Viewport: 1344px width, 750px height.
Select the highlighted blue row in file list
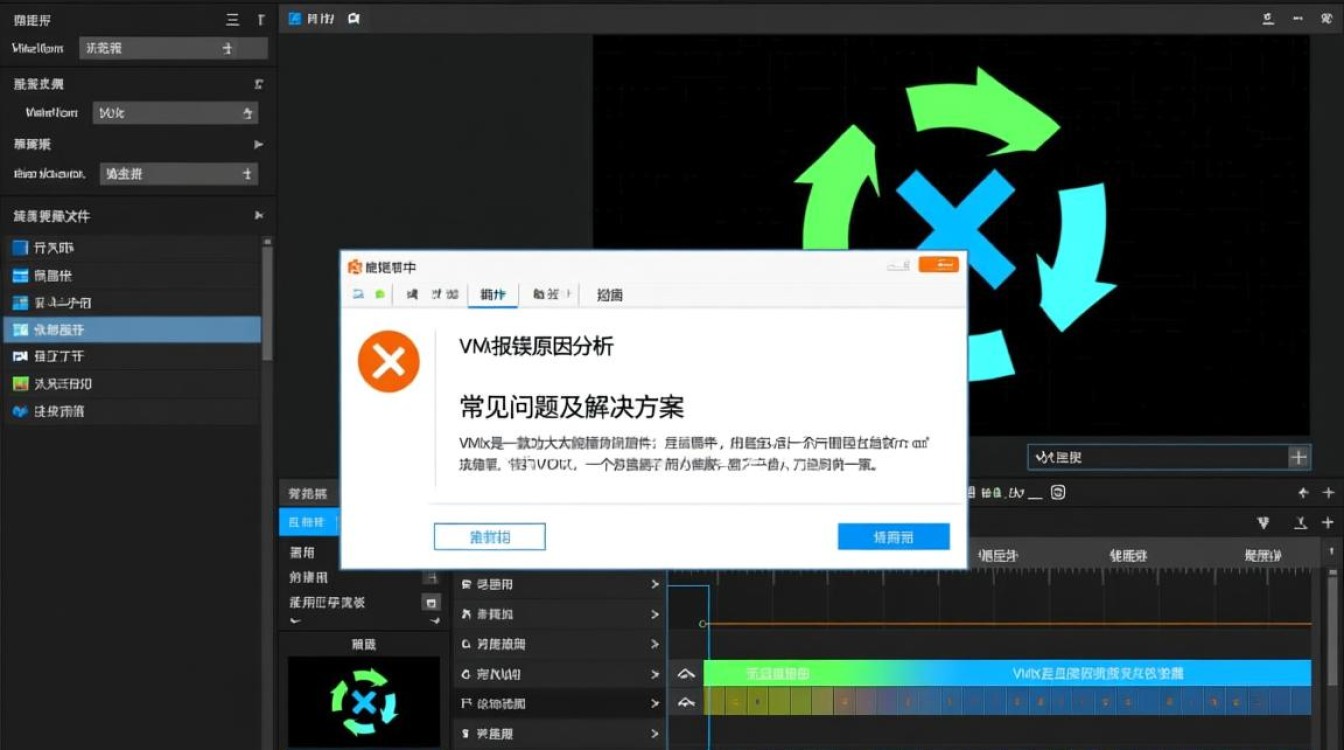pos(132,329)
